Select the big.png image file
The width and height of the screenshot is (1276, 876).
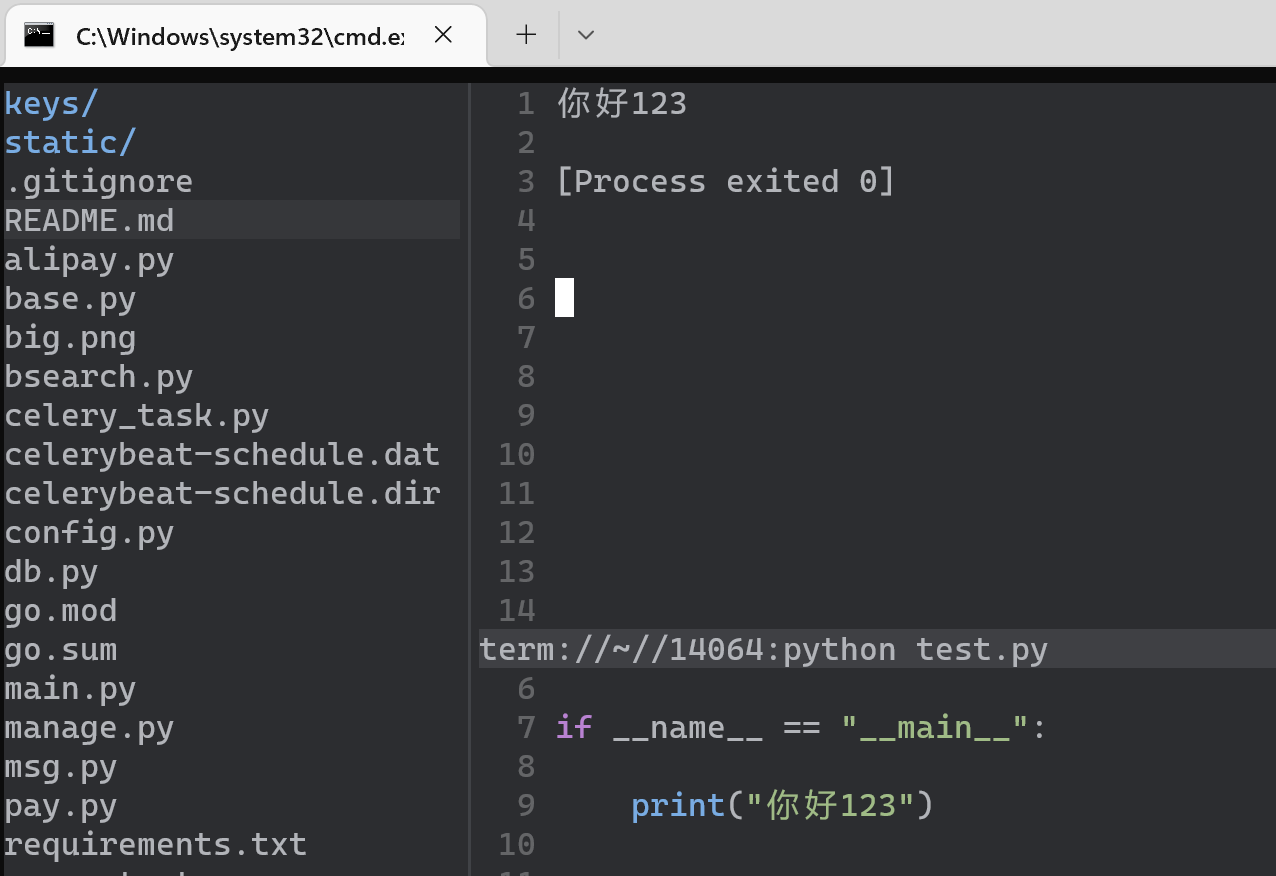[71, 338]
